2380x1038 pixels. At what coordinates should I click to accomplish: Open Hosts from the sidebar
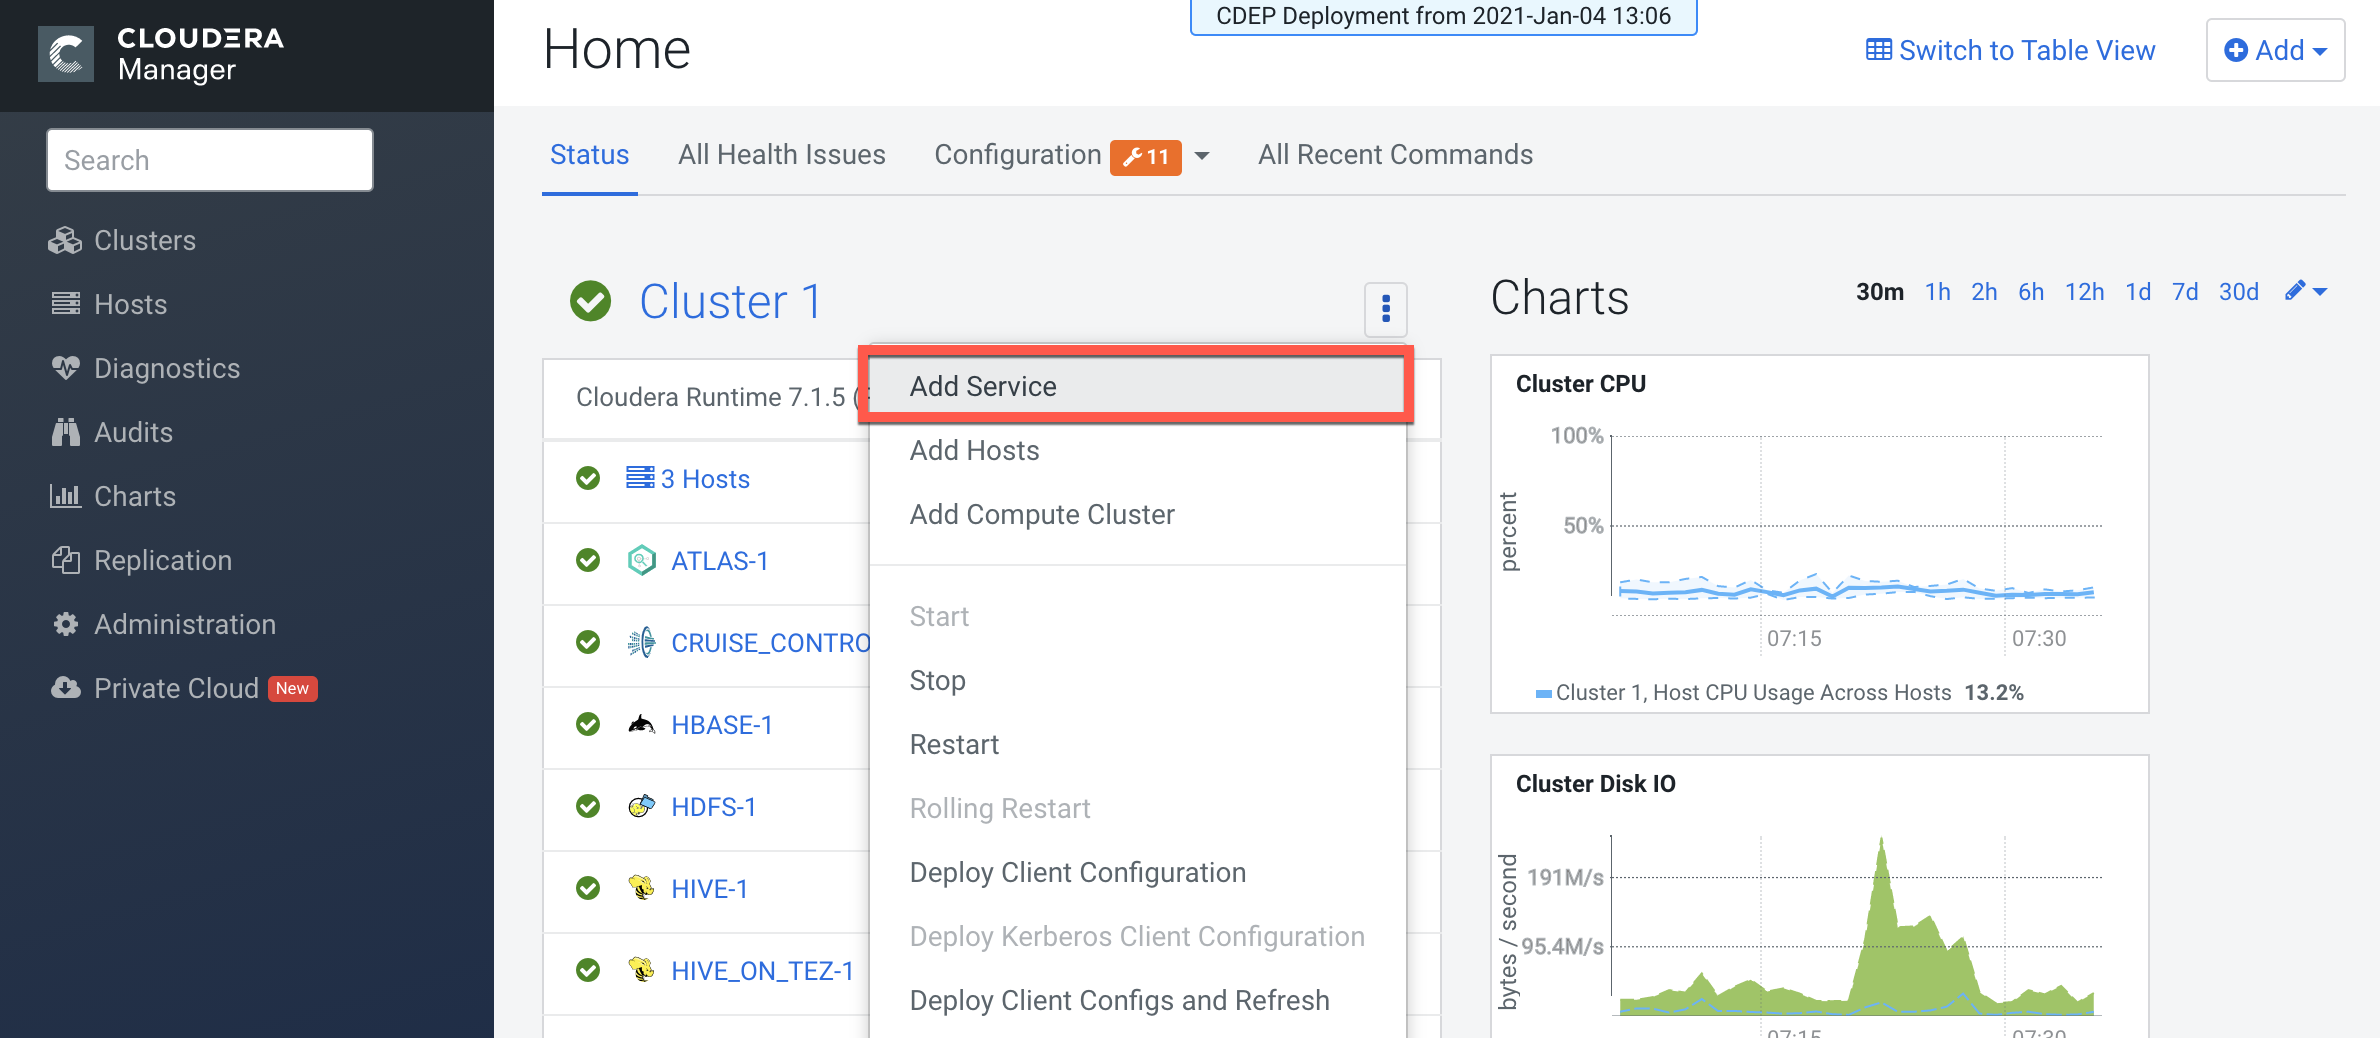[108, 304]
